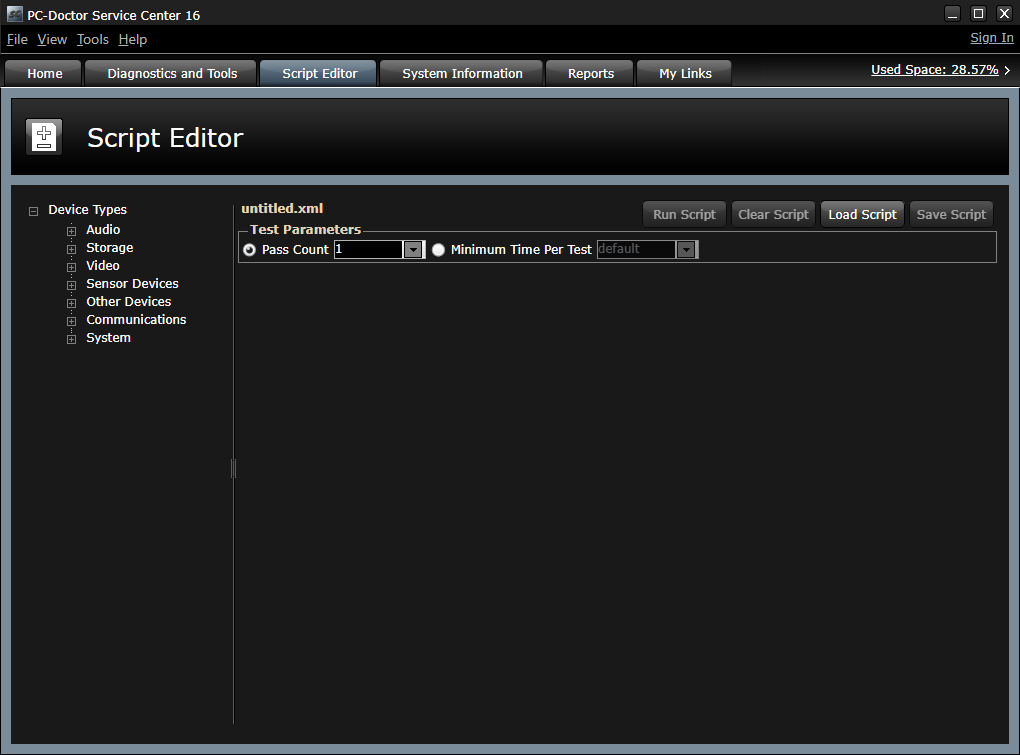Click the PC-Doctor app icon in title bar
Viewport: 1020px width, 755px height.
pyautogui.click(x=14, y=14)
